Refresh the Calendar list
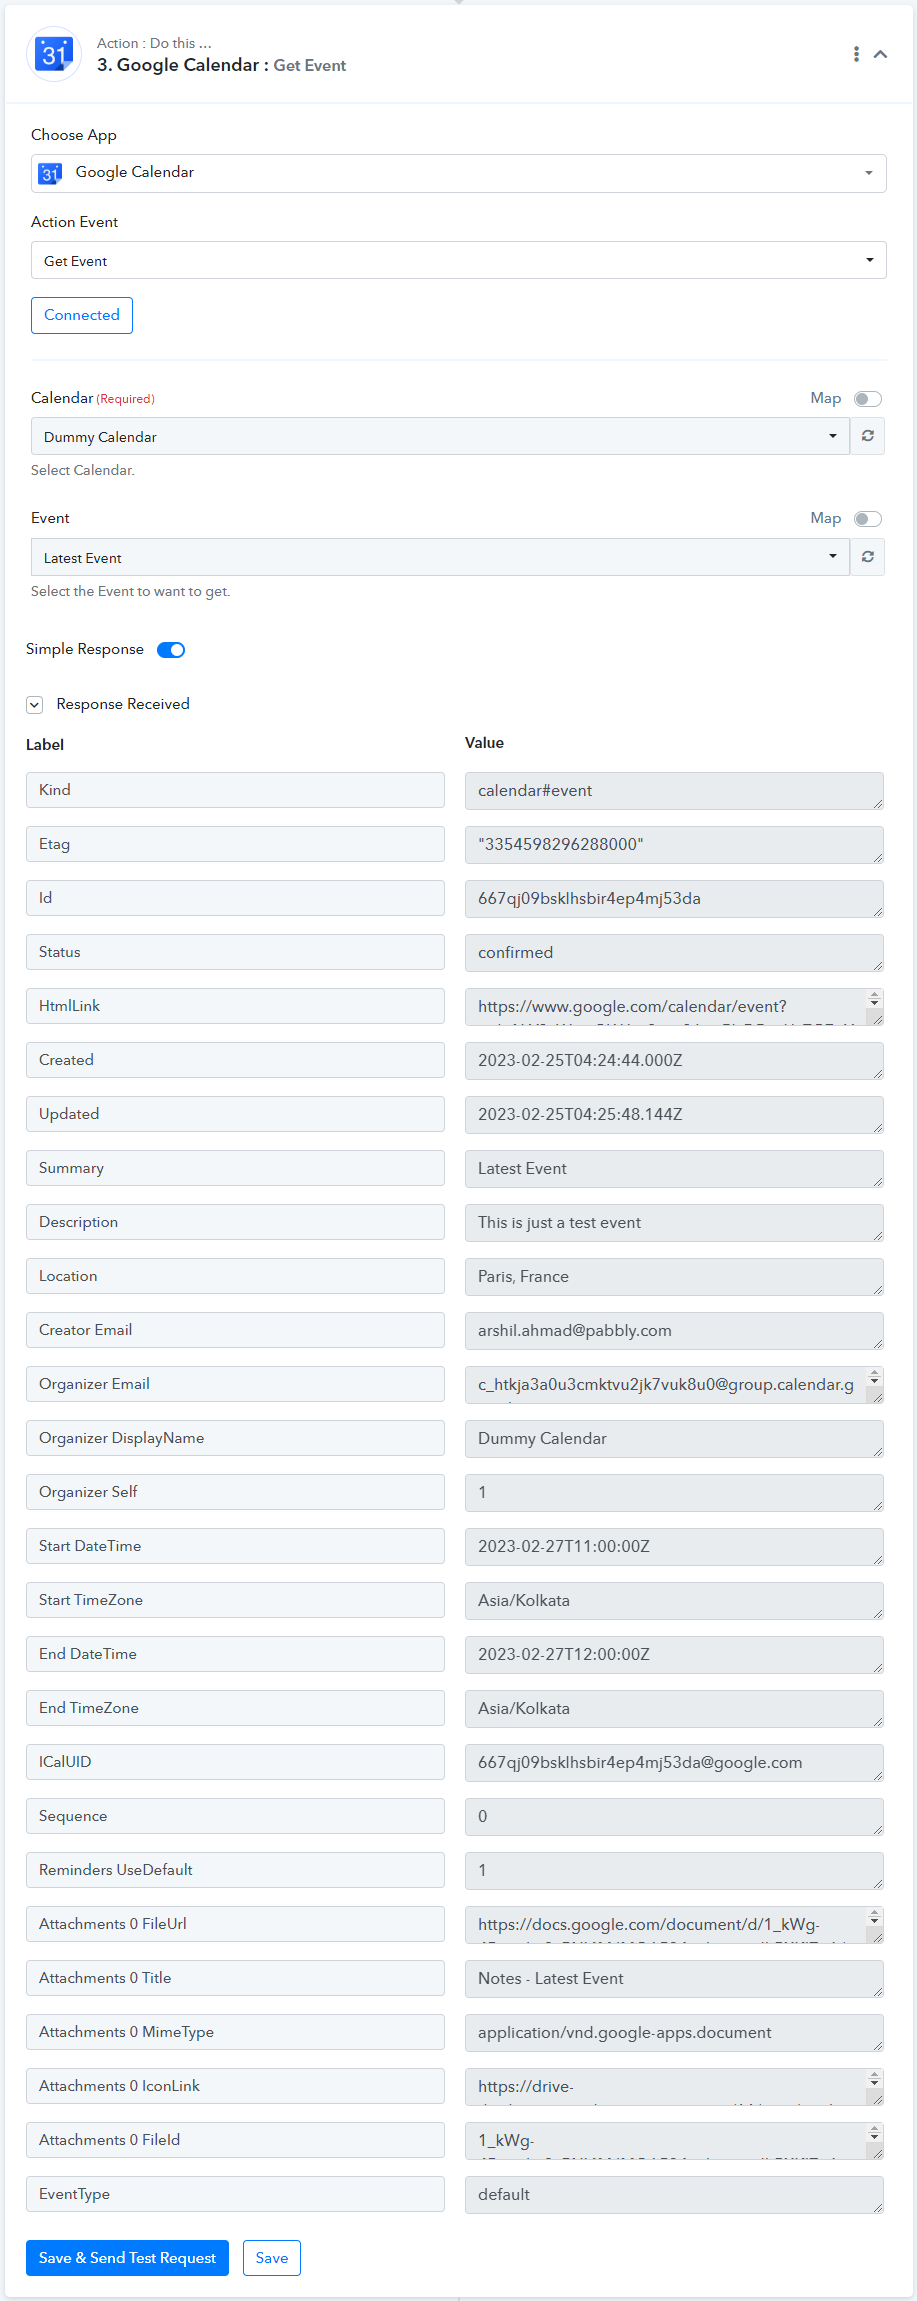This screenshot has height=2301, width=917. (868, 436)
